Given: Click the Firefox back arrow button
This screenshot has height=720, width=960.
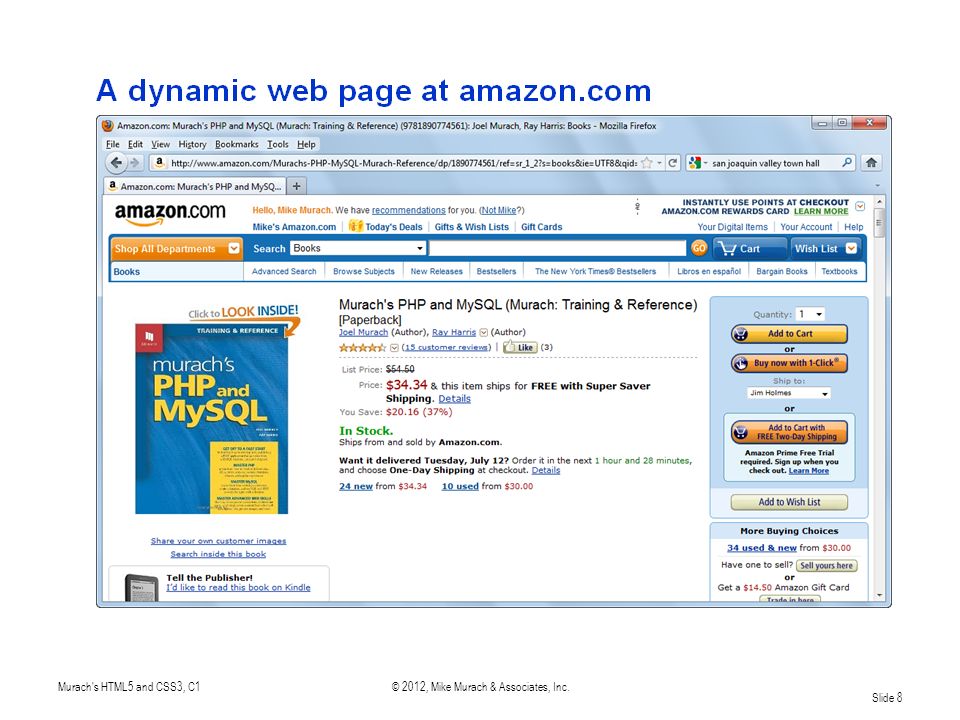Looking at the screenshot, I should coord(116,163).
